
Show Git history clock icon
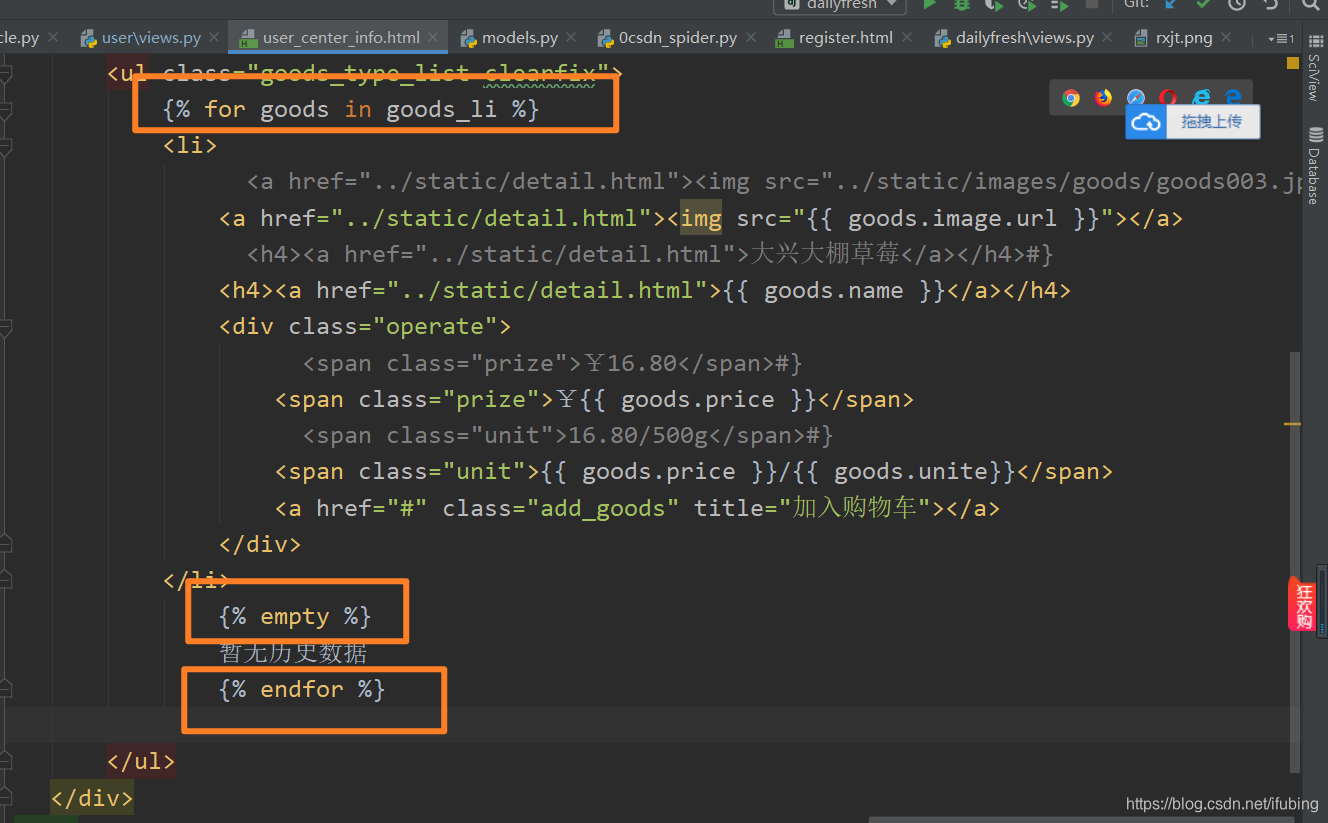click(x=1237, y=5)
